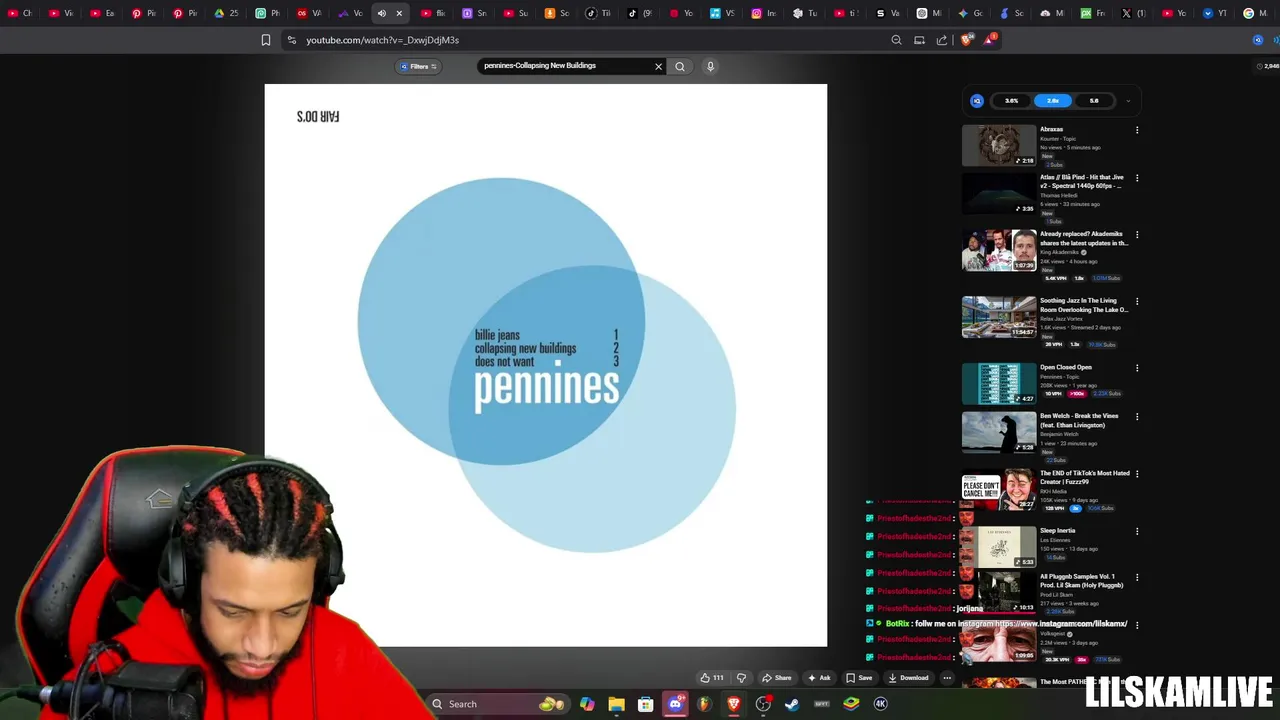Click the address bar URL youtube.com/watch
This screenshot has height=720, width=1280.
tap(382, 40)
